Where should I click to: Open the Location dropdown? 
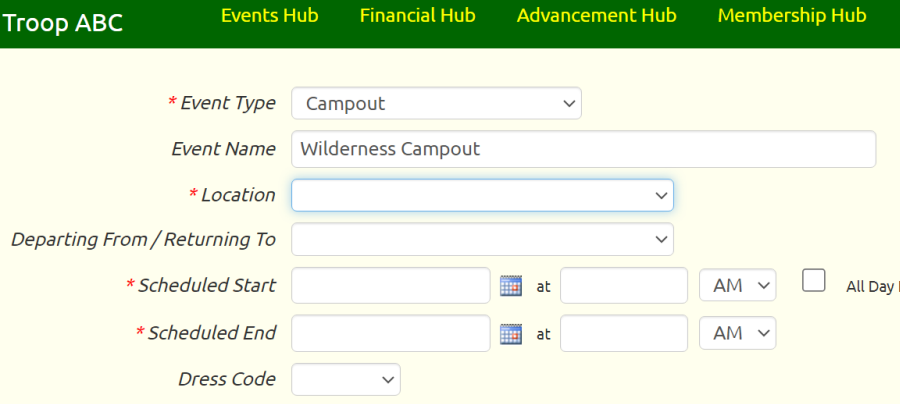click(x=482, y=195)
